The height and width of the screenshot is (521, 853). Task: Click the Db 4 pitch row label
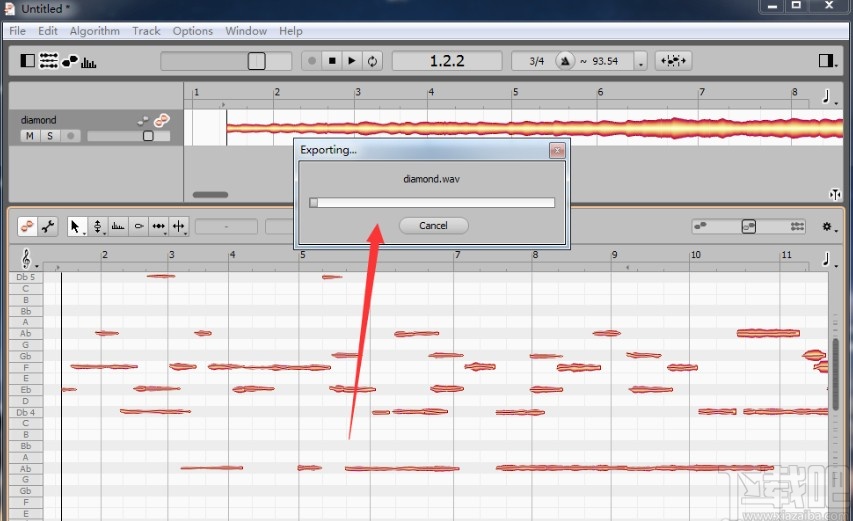coord(26,412)
